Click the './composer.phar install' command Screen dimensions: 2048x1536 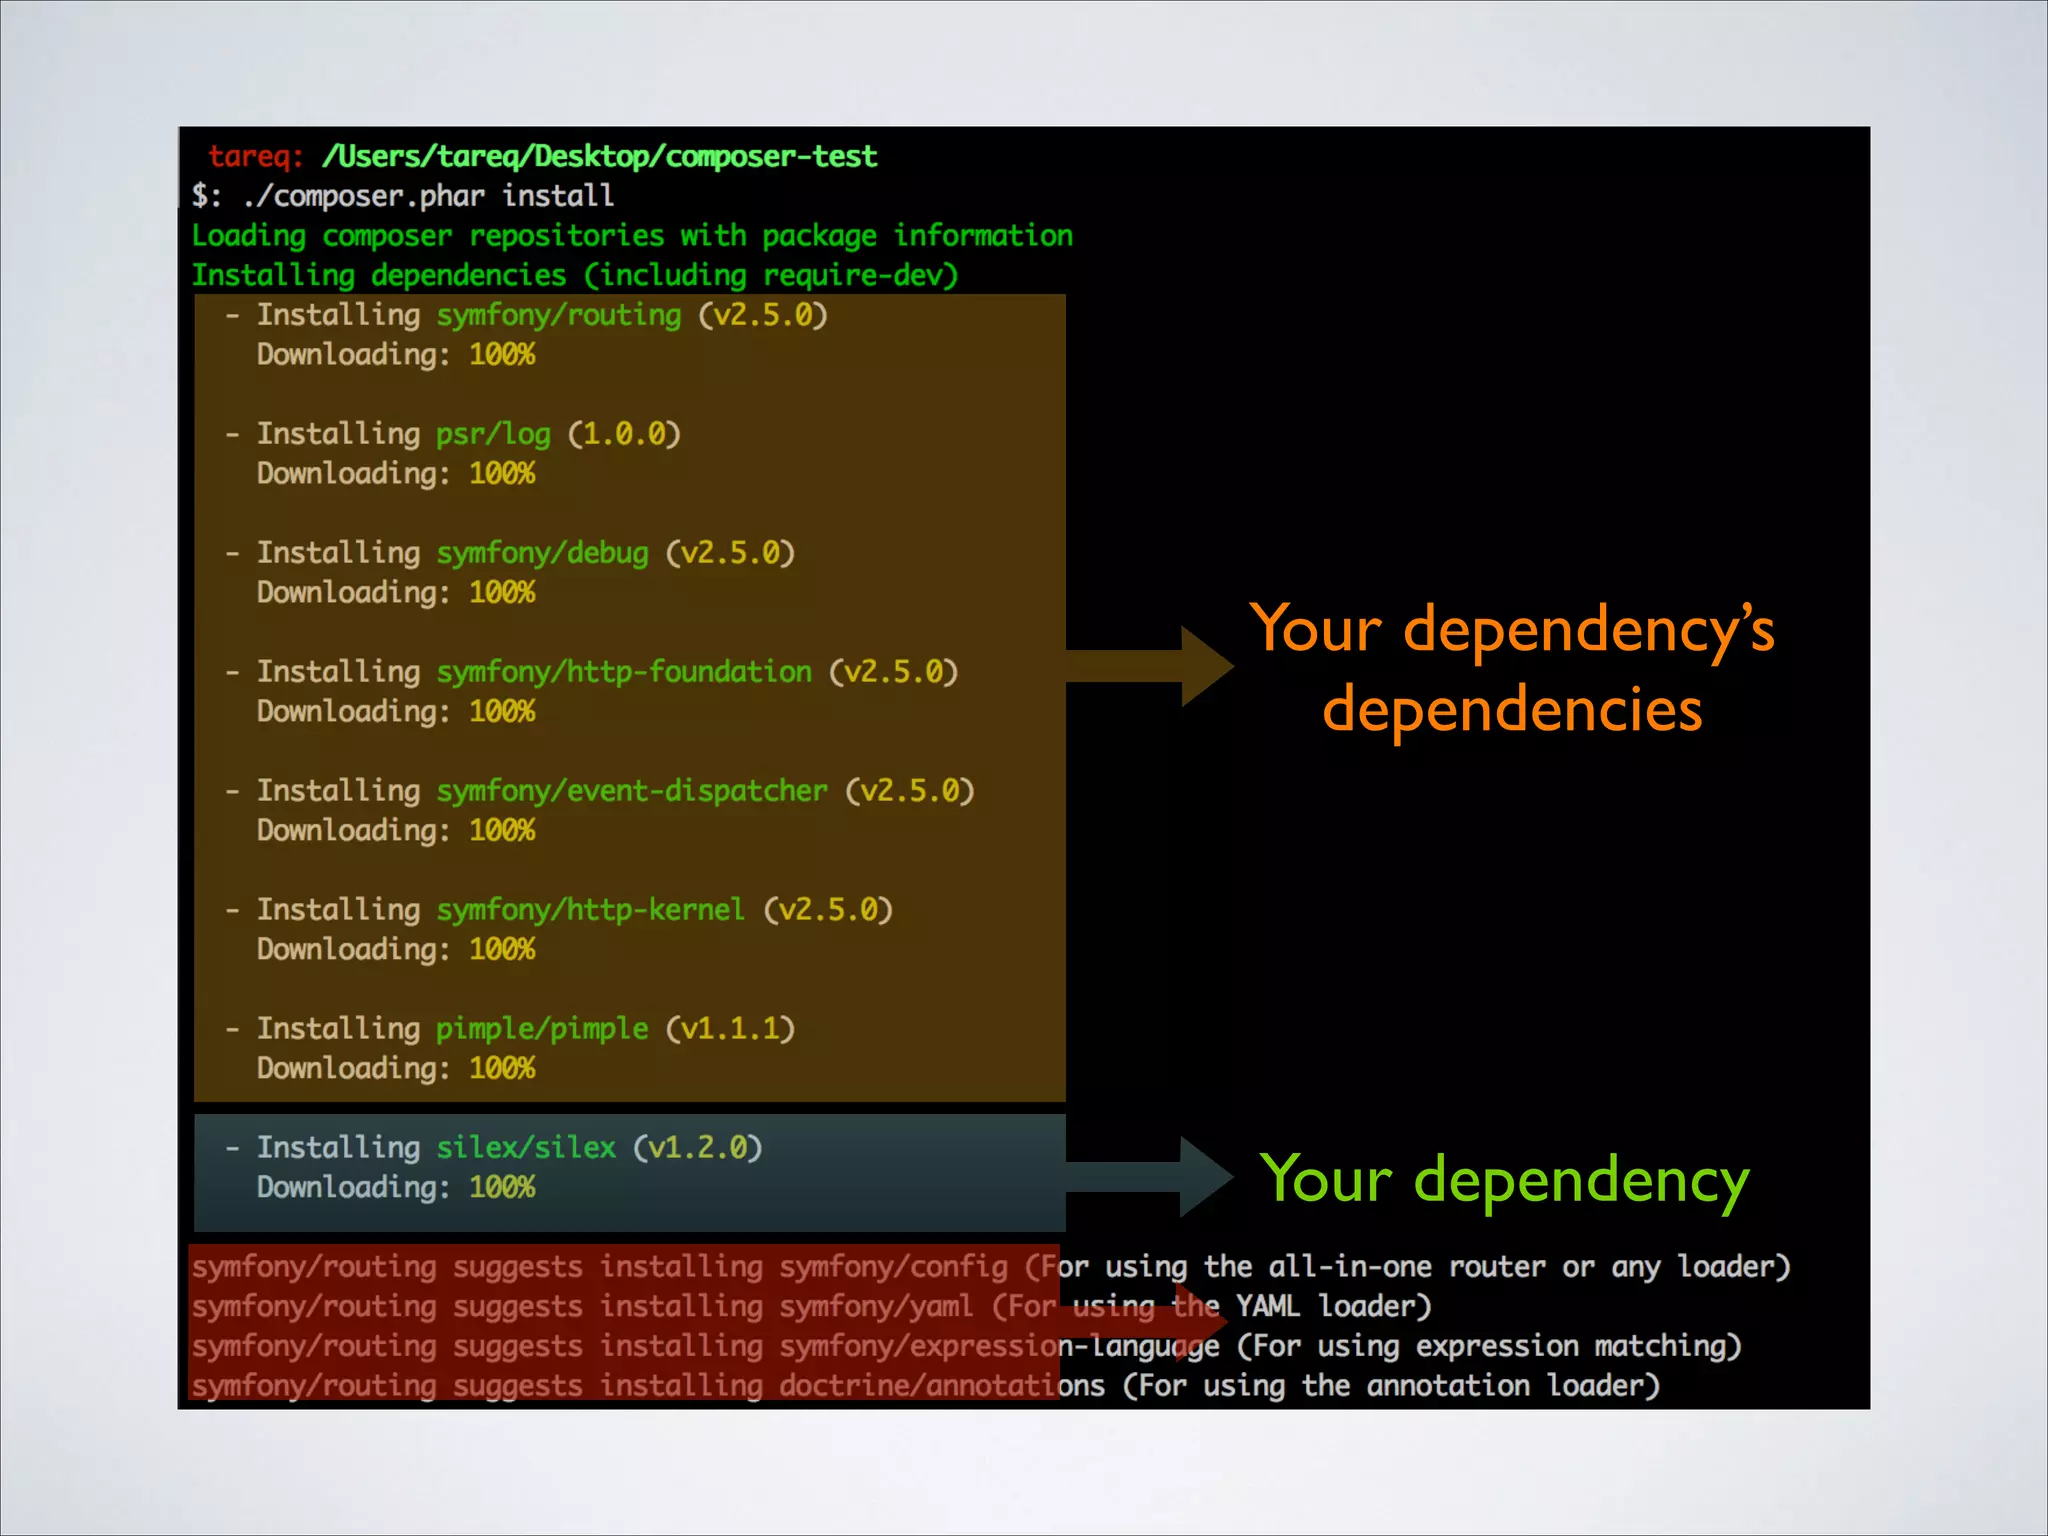pos(428,196)
